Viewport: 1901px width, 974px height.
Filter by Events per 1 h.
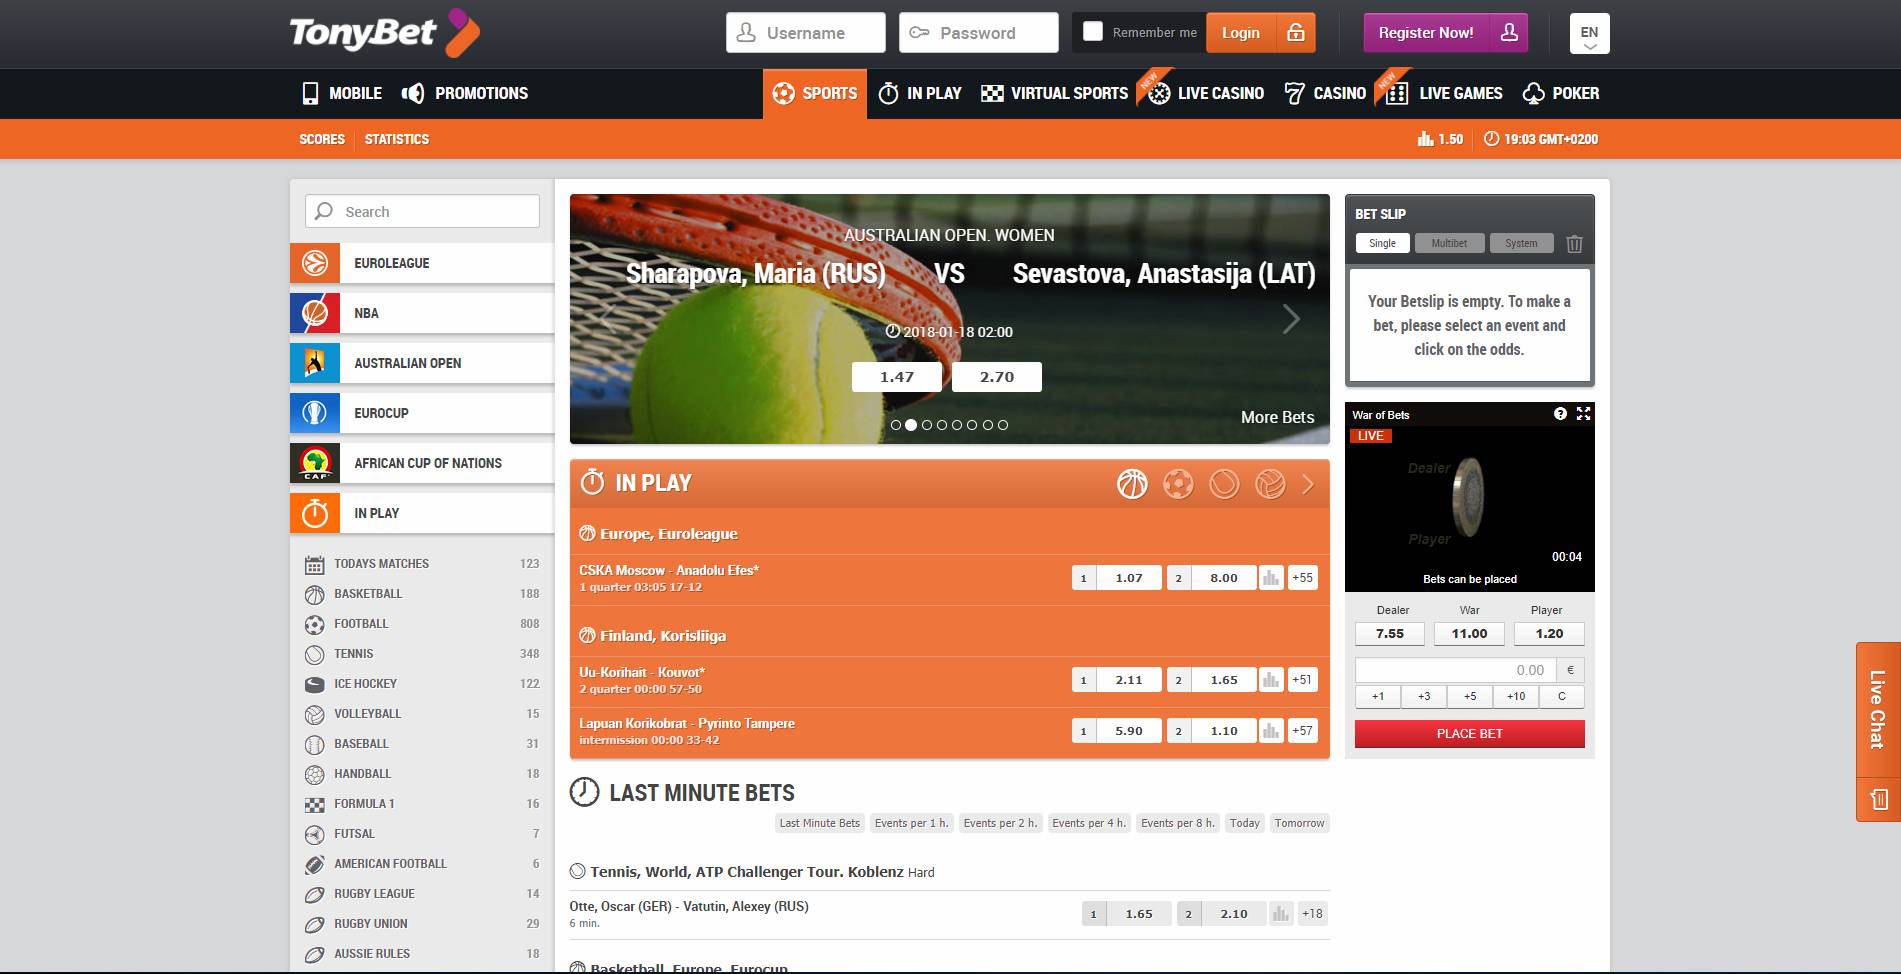(912, 823)
